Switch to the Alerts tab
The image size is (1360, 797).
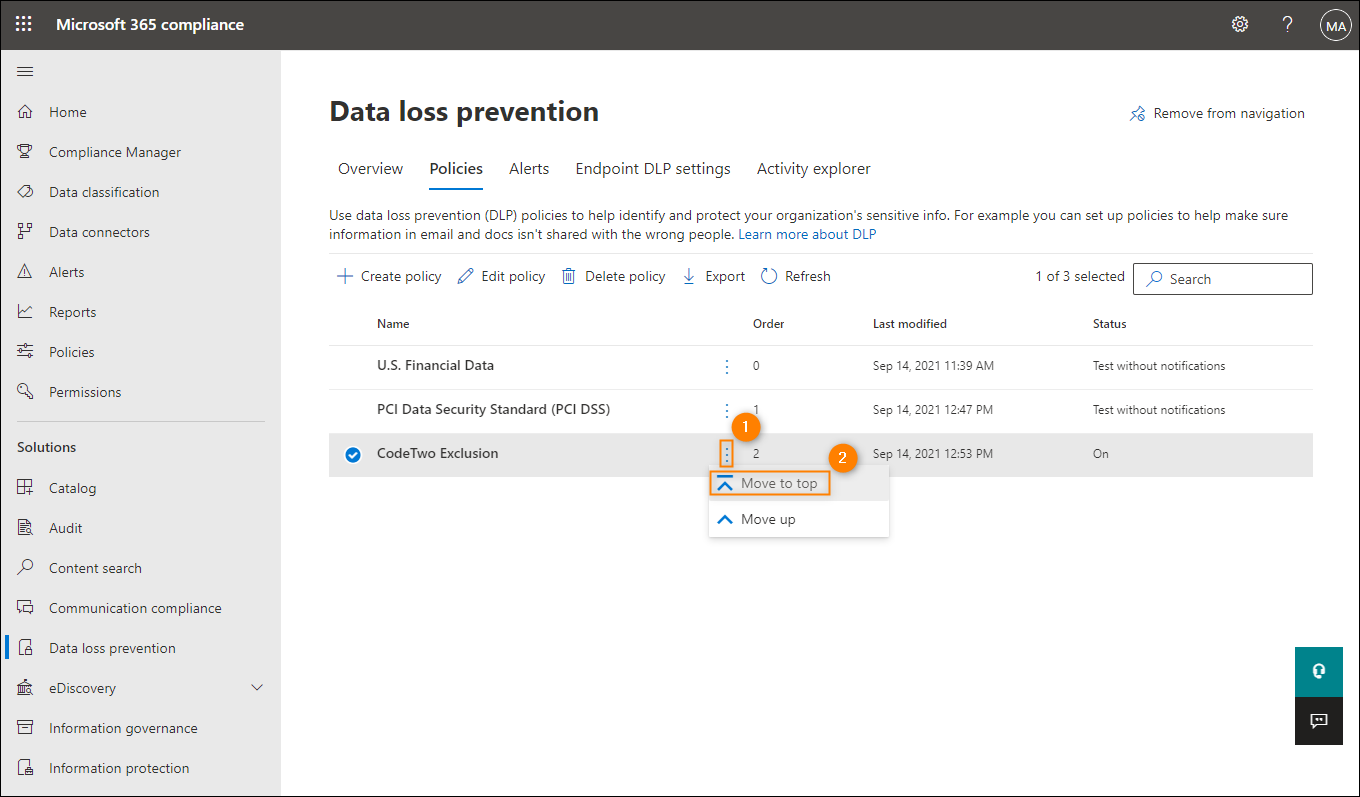[529, 169]
